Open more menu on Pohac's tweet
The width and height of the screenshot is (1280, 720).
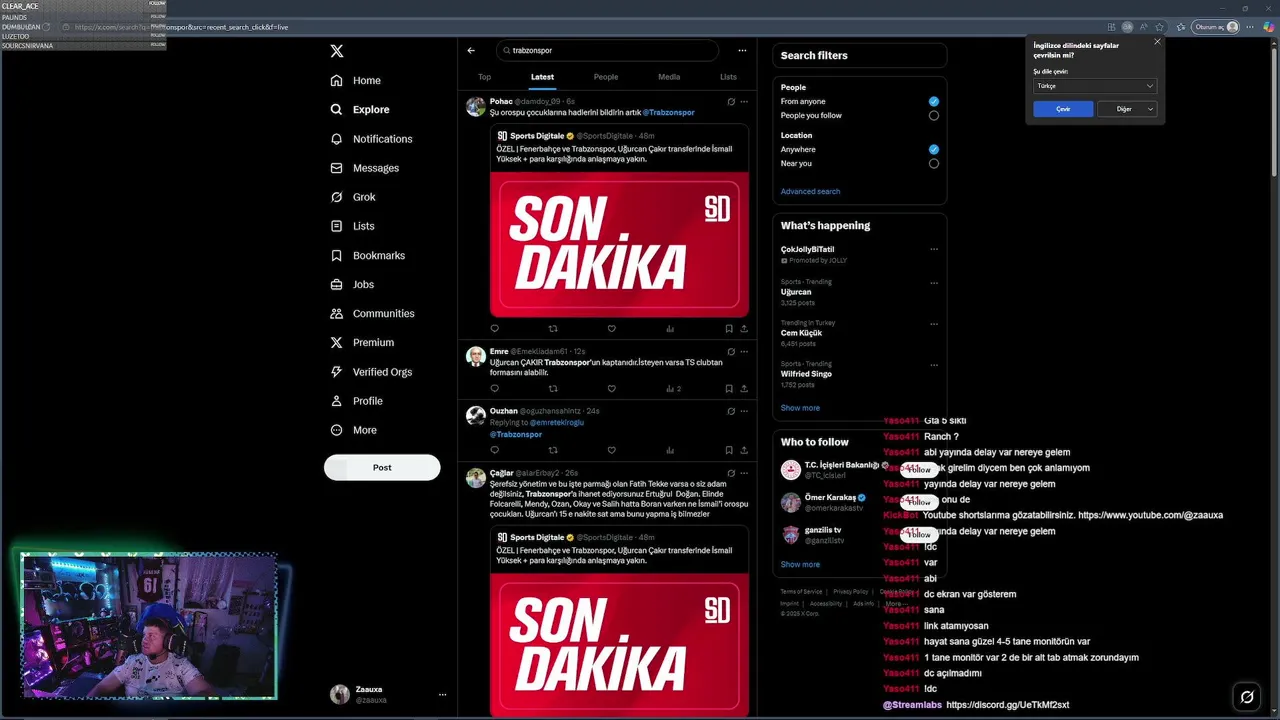pos(744,101)
